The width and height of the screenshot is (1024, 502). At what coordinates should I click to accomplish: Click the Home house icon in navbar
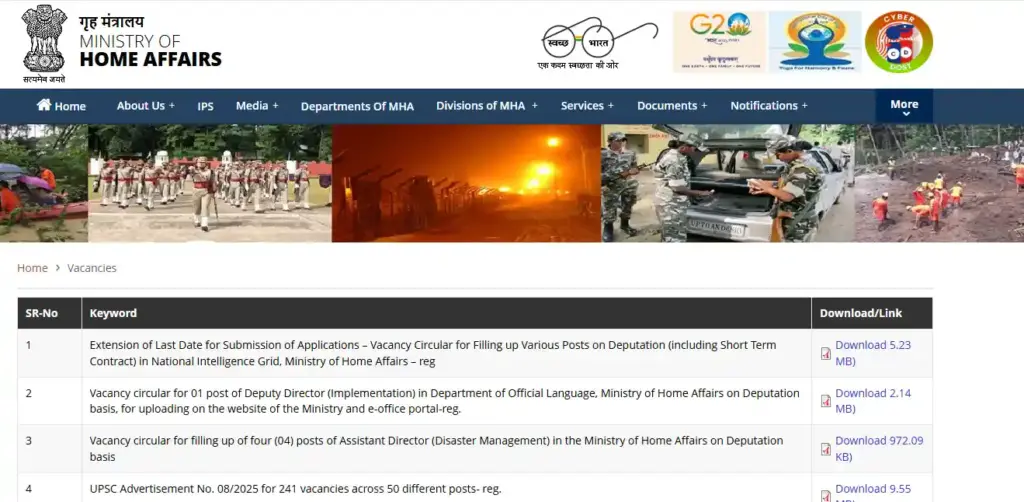44,105
